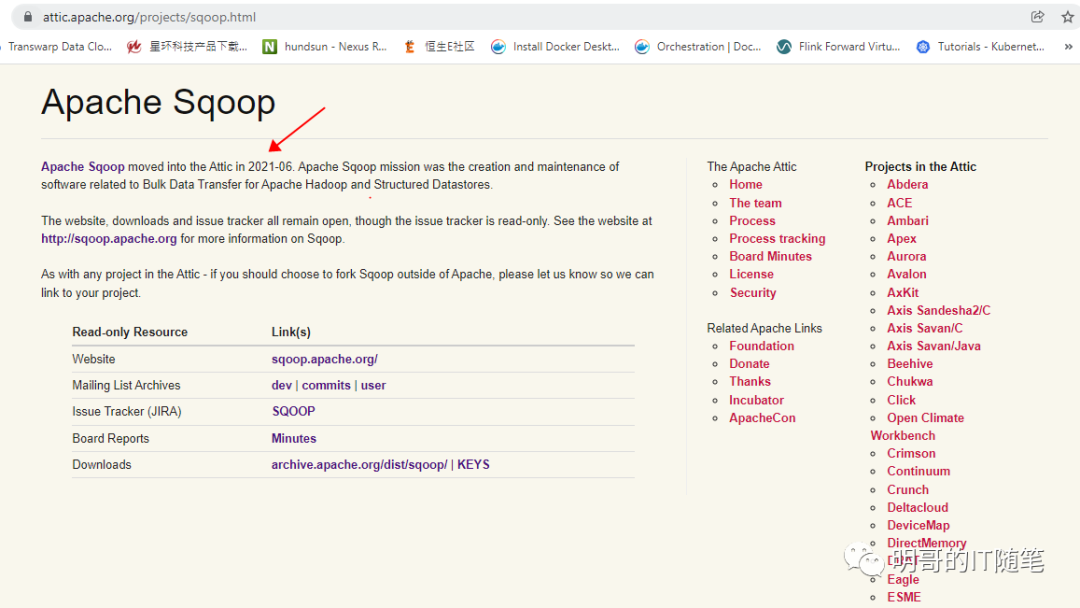Open the Process link in Attic menu

pyautogui.click(x=752, y=221)
